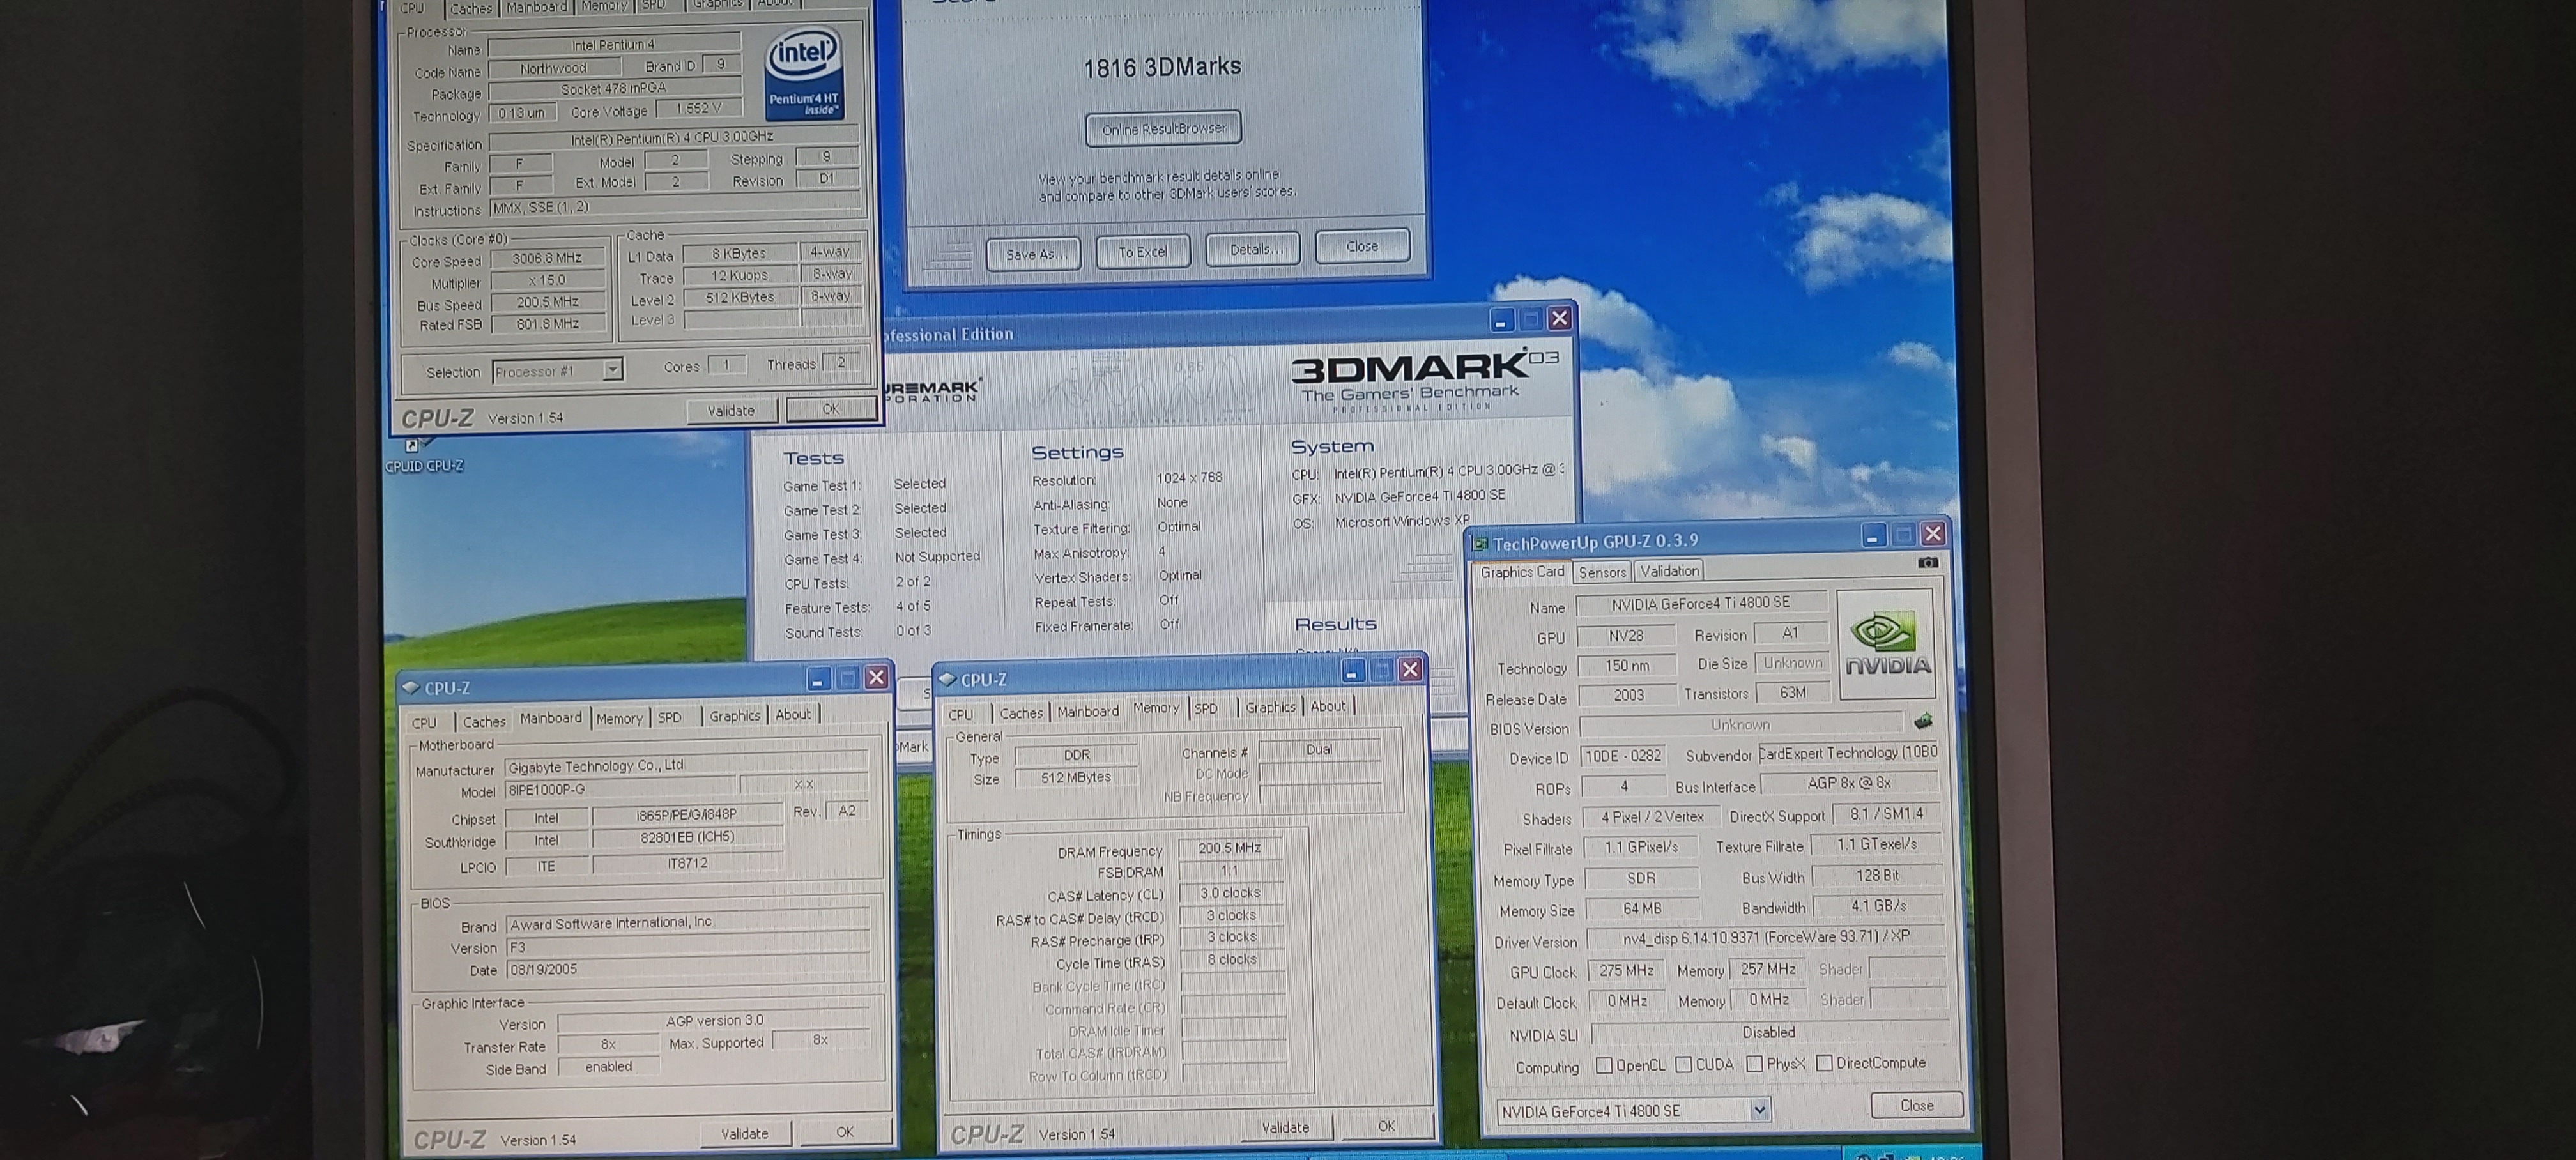Click the Bus Interface value 'AGP 8x @ 8x'
The width and height of the screenshot is (2576, 1160).
[x=1849, y=783]
